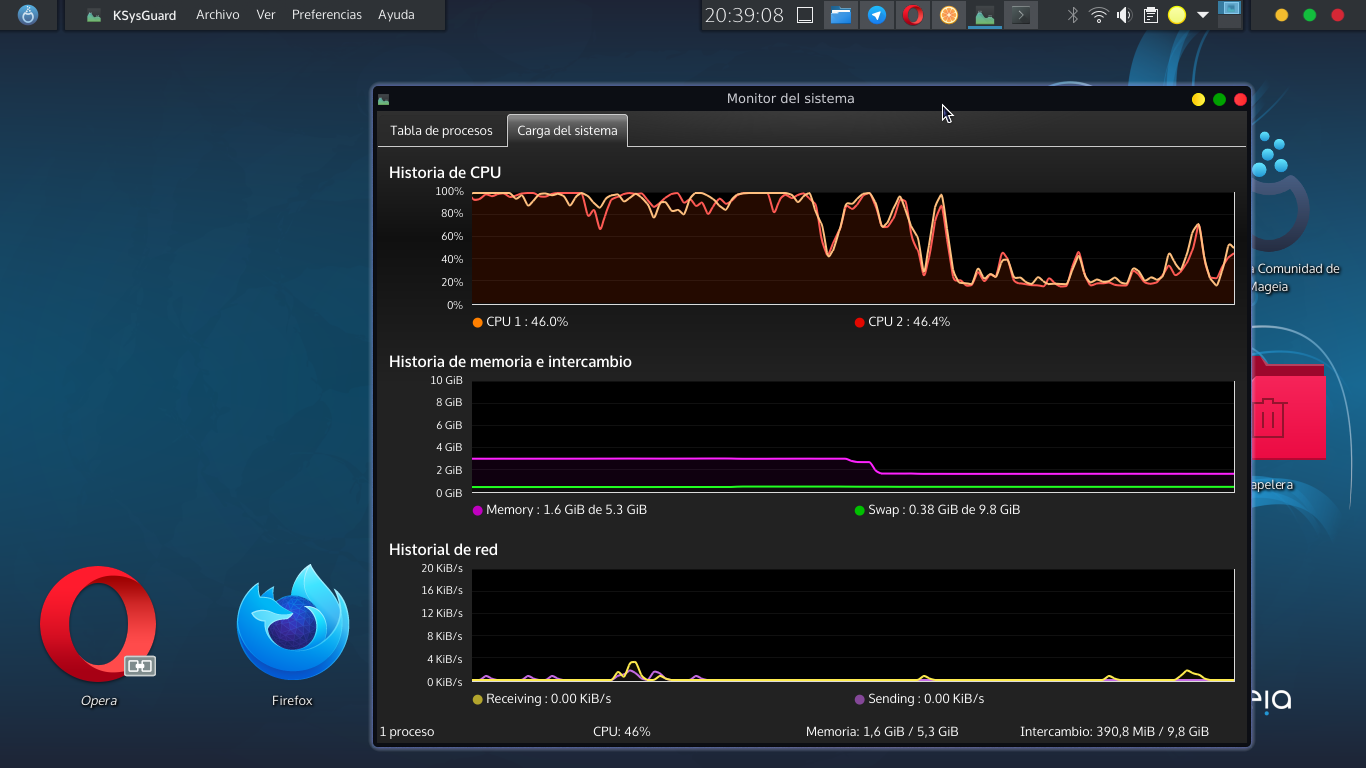The height and width of the screenshot is (768, 1366).
Task: Open Wi-Fi networks in the system tray
Action: tap(1099, 15)
